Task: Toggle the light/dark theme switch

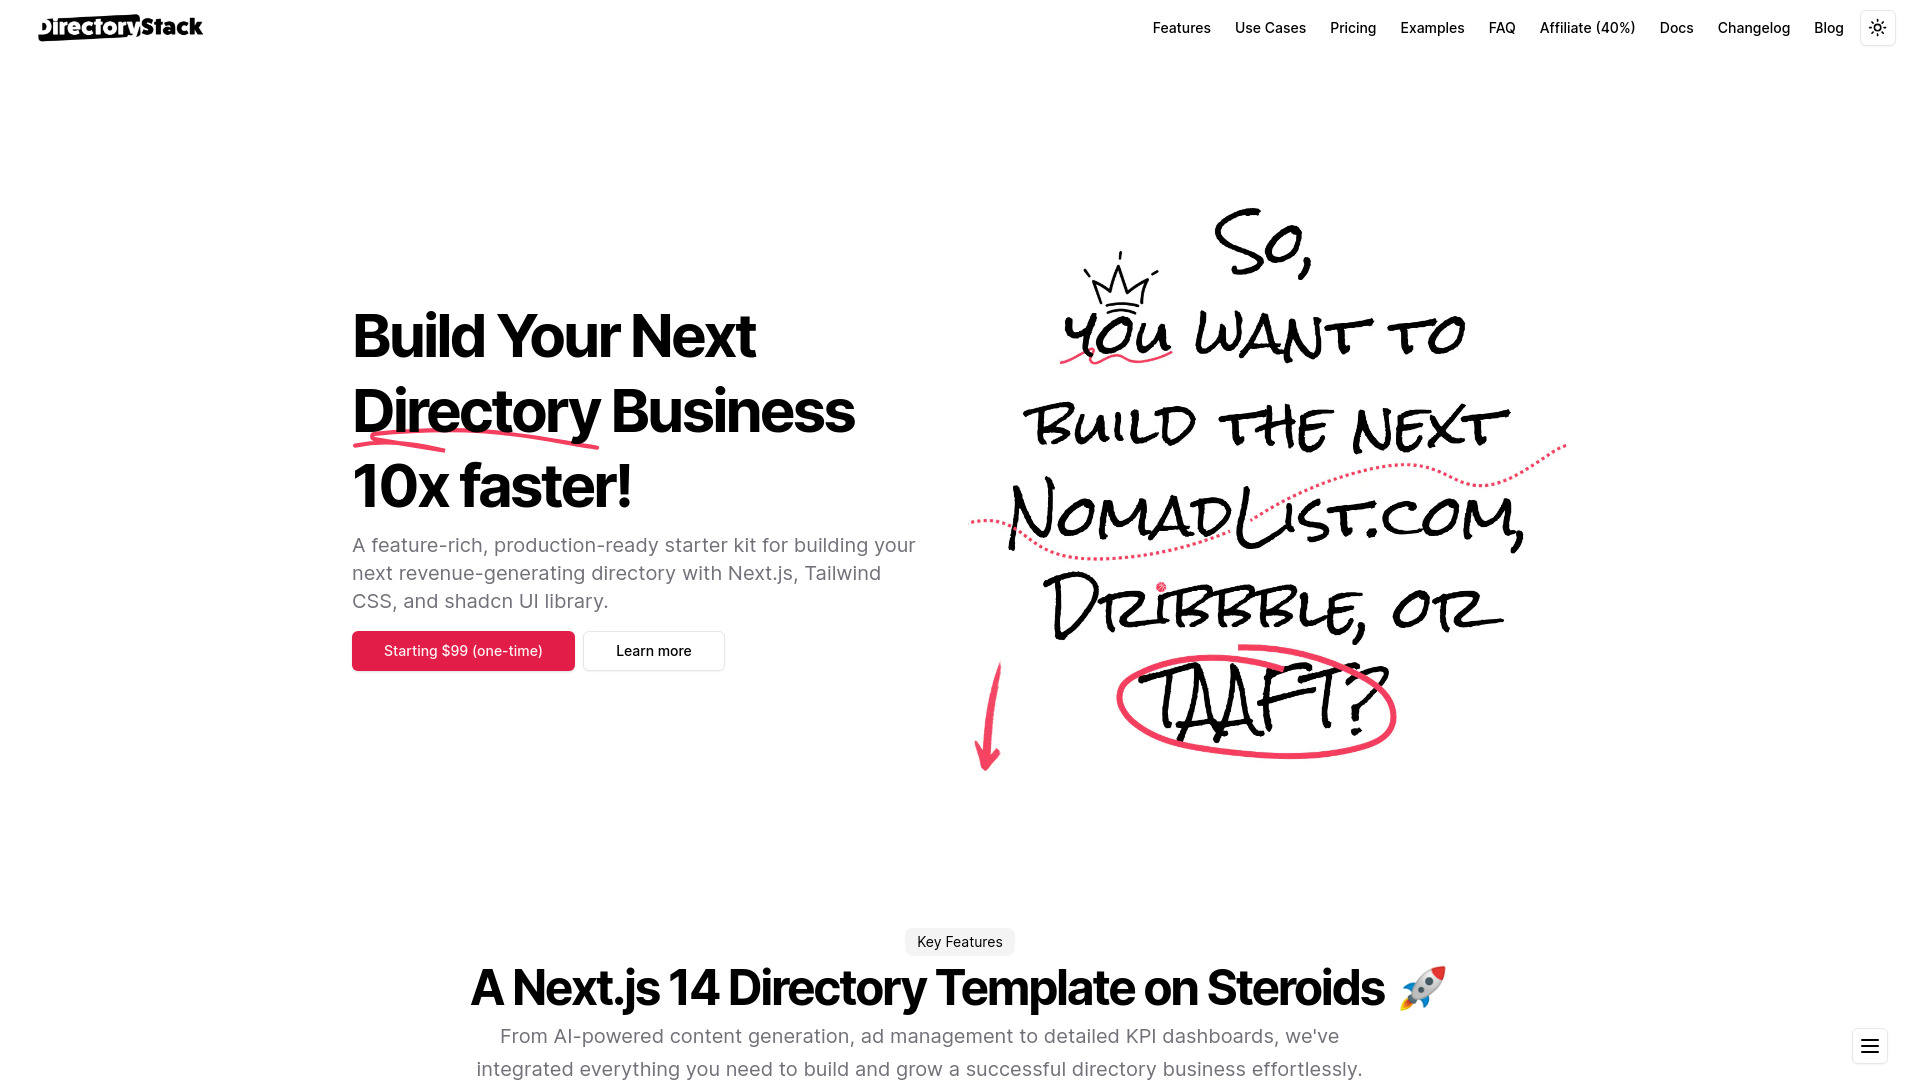Action: coord(1878,28)
